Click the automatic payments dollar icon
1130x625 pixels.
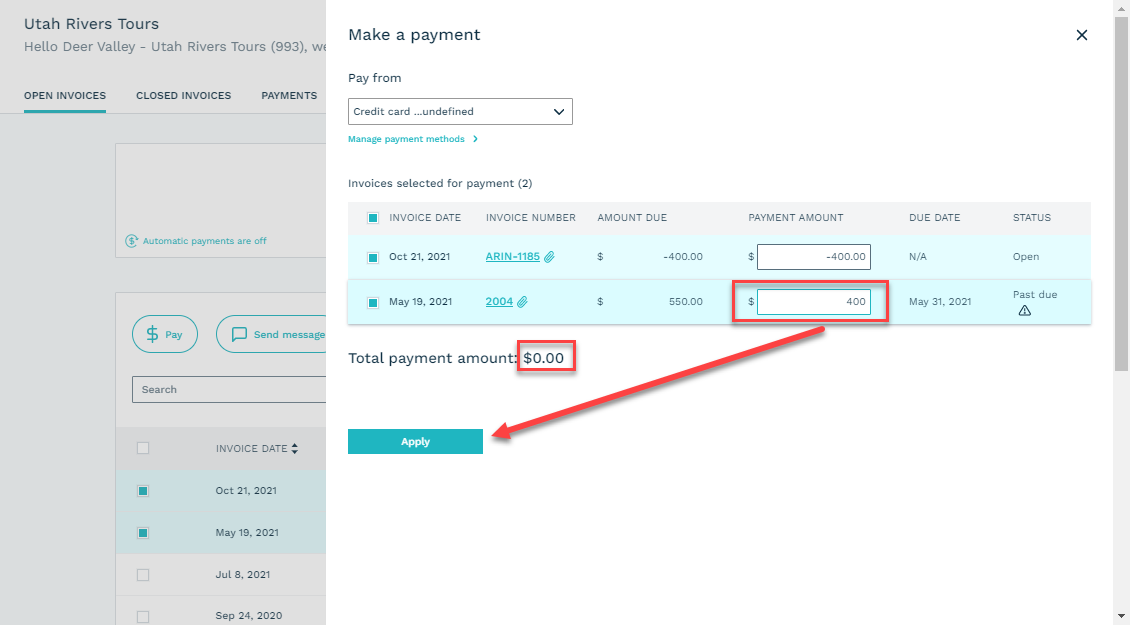click(x=131, y=241)
